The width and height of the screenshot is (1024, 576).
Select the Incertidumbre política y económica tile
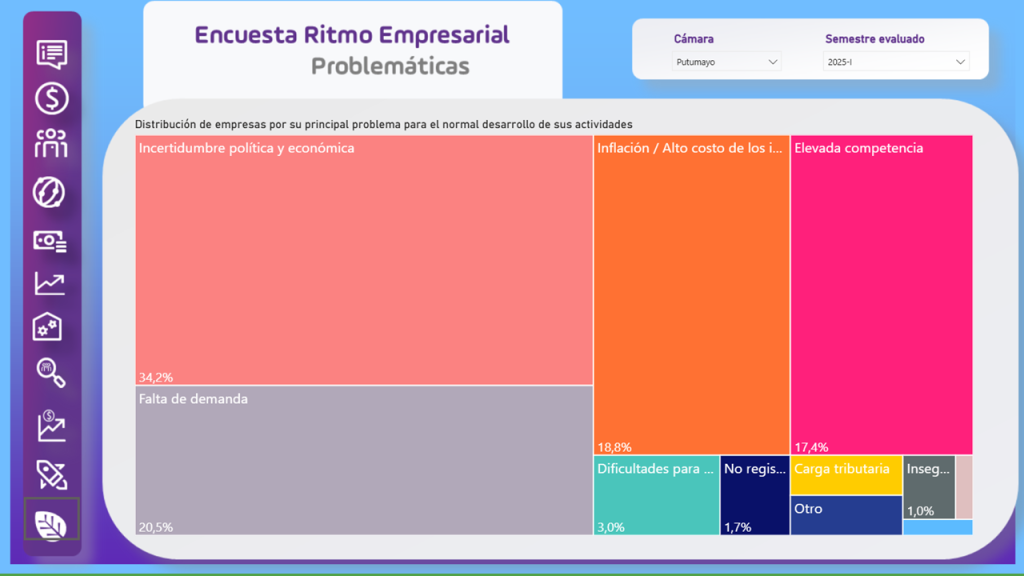[x=364, y=260]
